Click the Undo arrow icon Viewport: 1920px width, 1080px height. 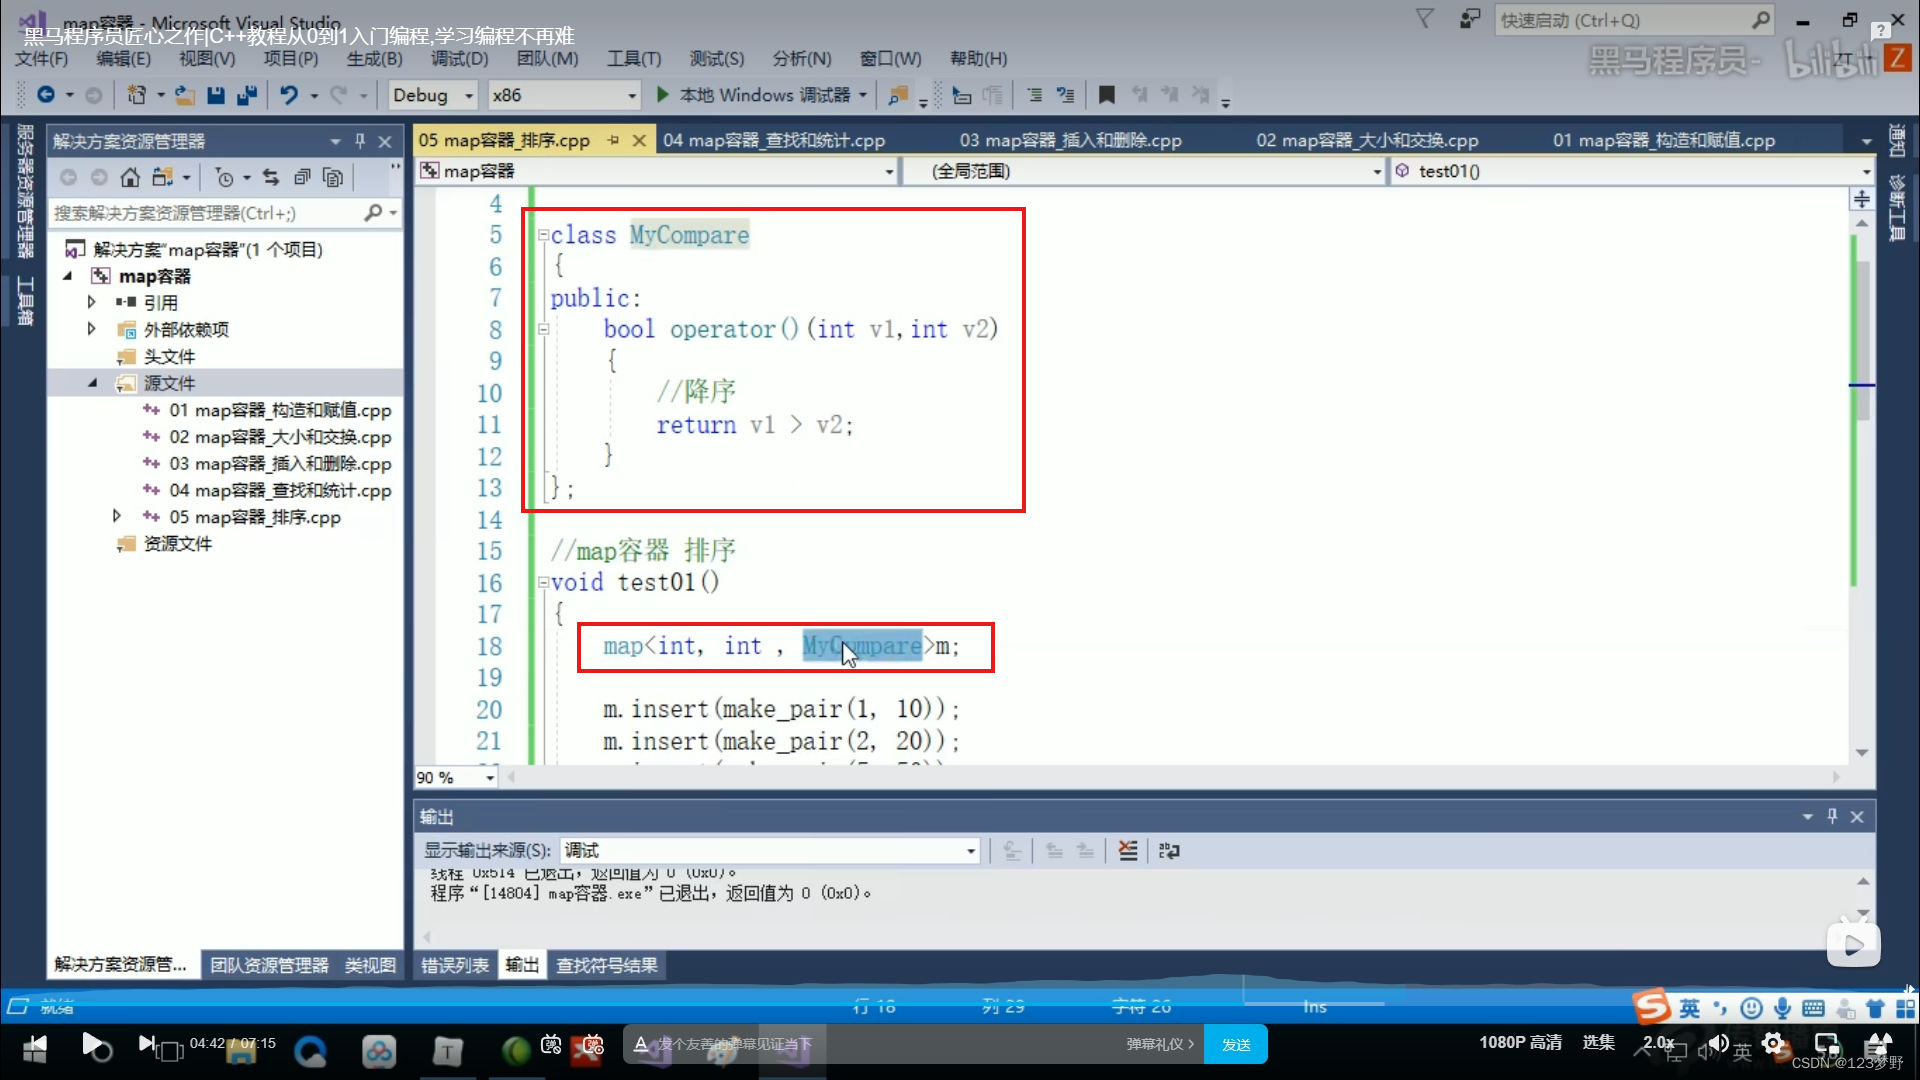pyautogui.click(x=289, y=95)
